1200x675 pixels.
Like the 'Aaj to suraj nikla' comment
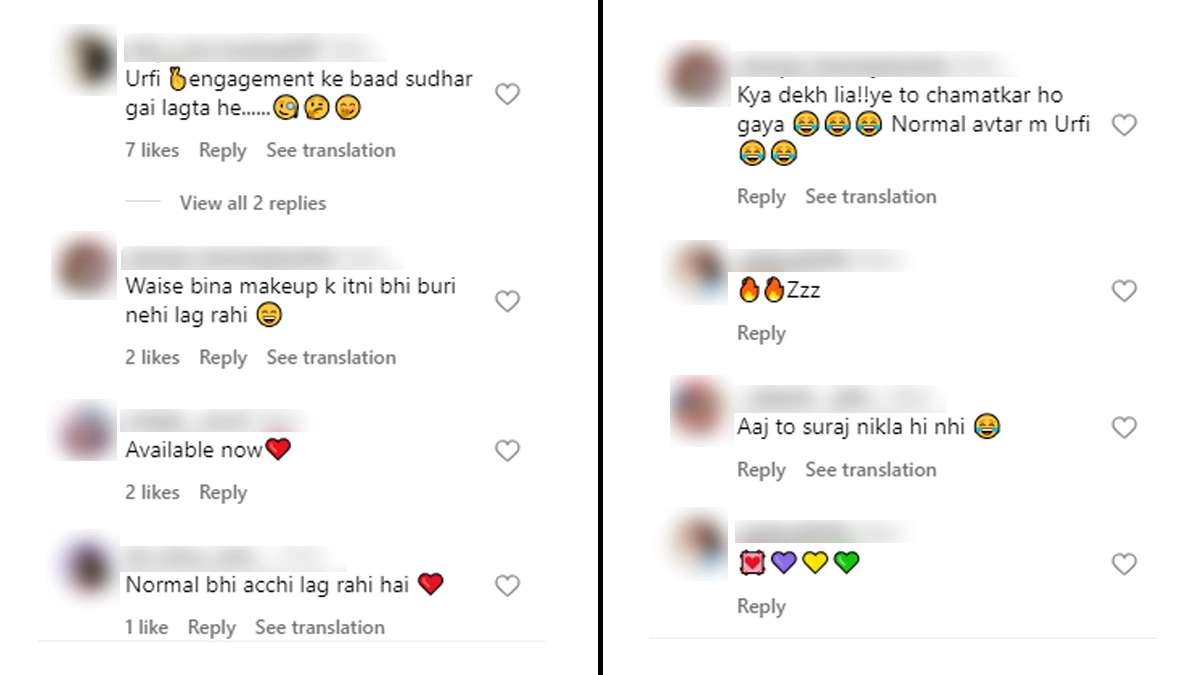click(1125, 428)
